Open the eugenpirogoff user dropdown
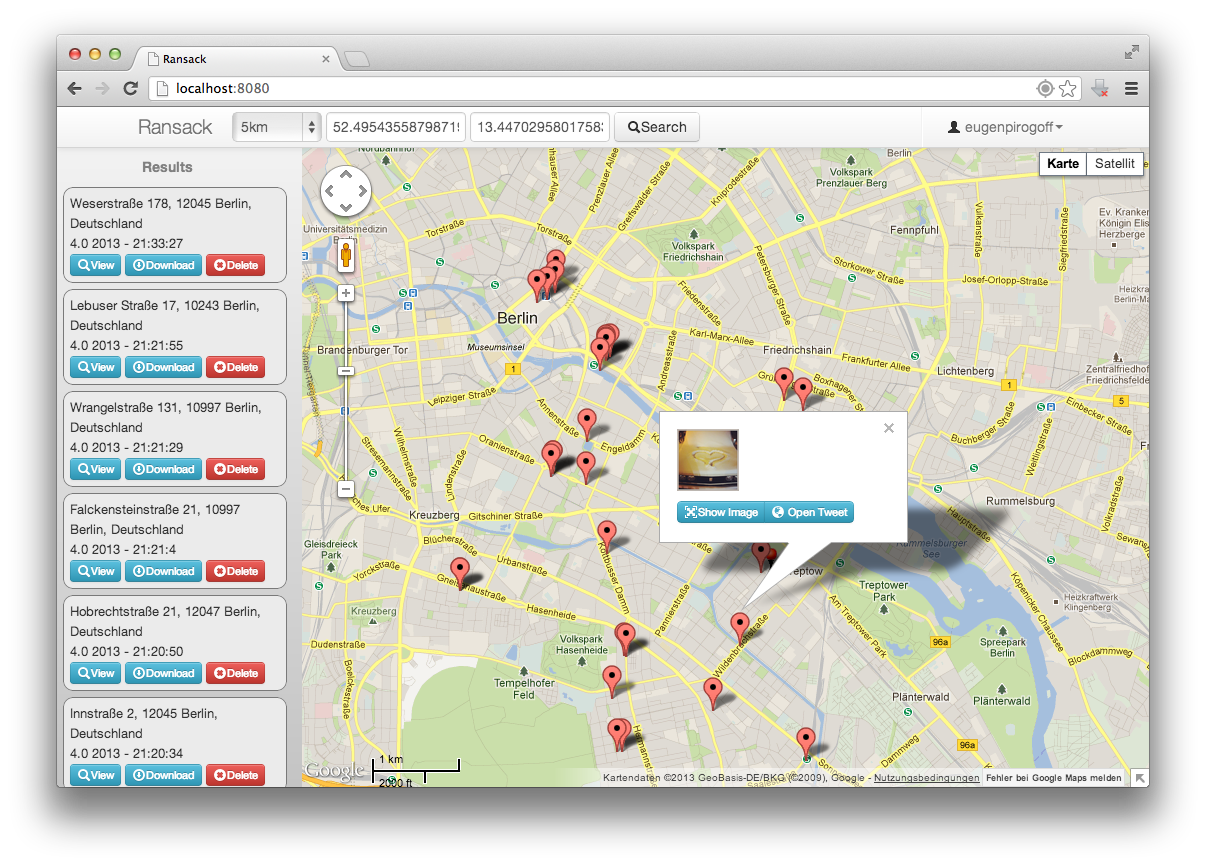 pyautogui.click(x=1005, y=127)
